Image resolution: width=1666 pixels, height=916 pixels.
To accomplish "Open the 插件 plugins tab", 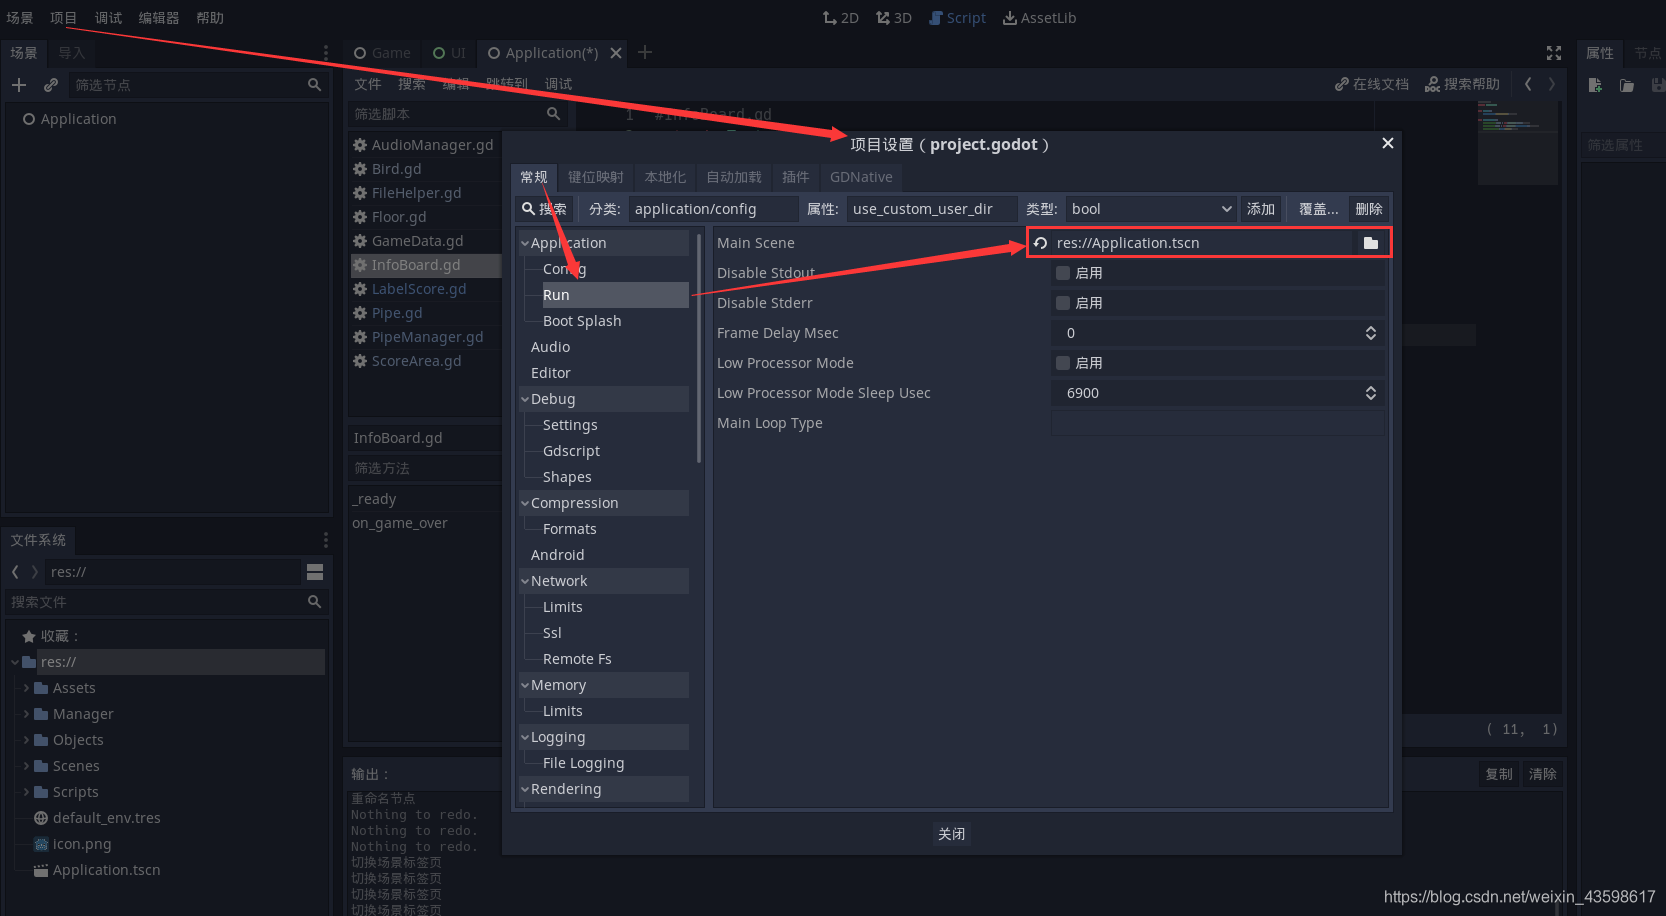I will click(795, 177).
